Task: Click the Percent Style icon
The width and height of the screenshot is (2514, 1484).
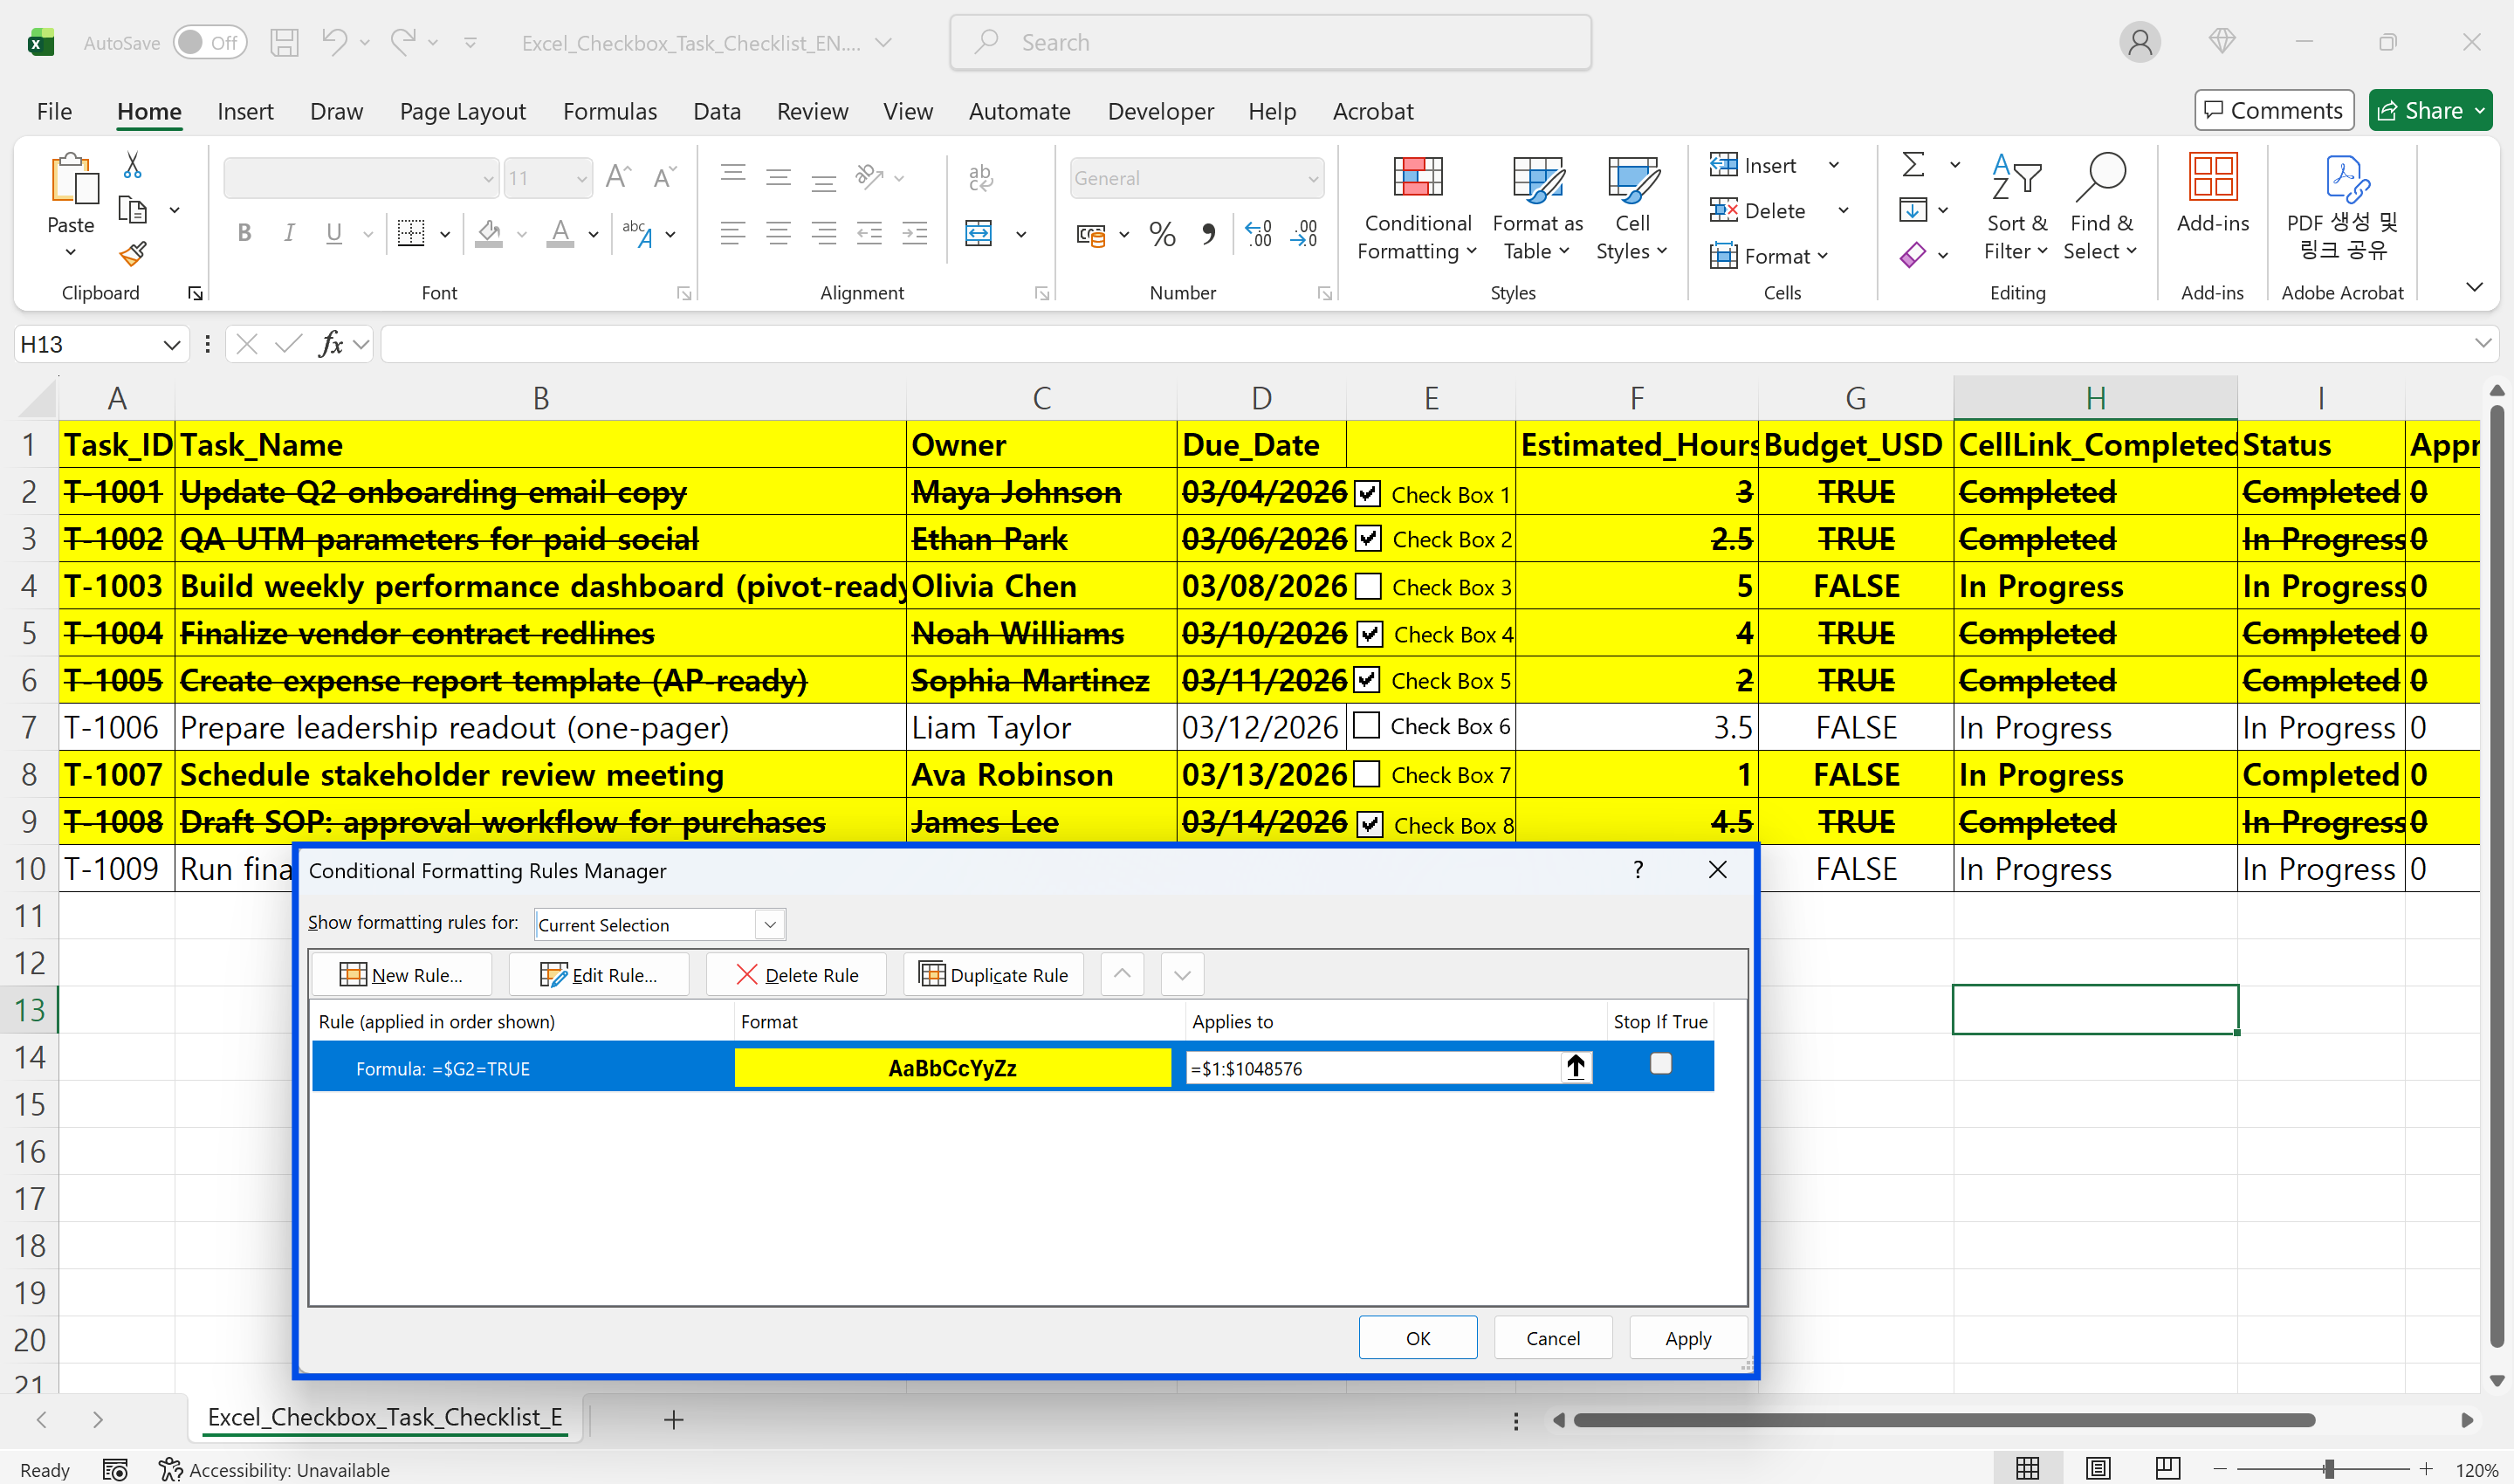Action: tap(1162, 234)
